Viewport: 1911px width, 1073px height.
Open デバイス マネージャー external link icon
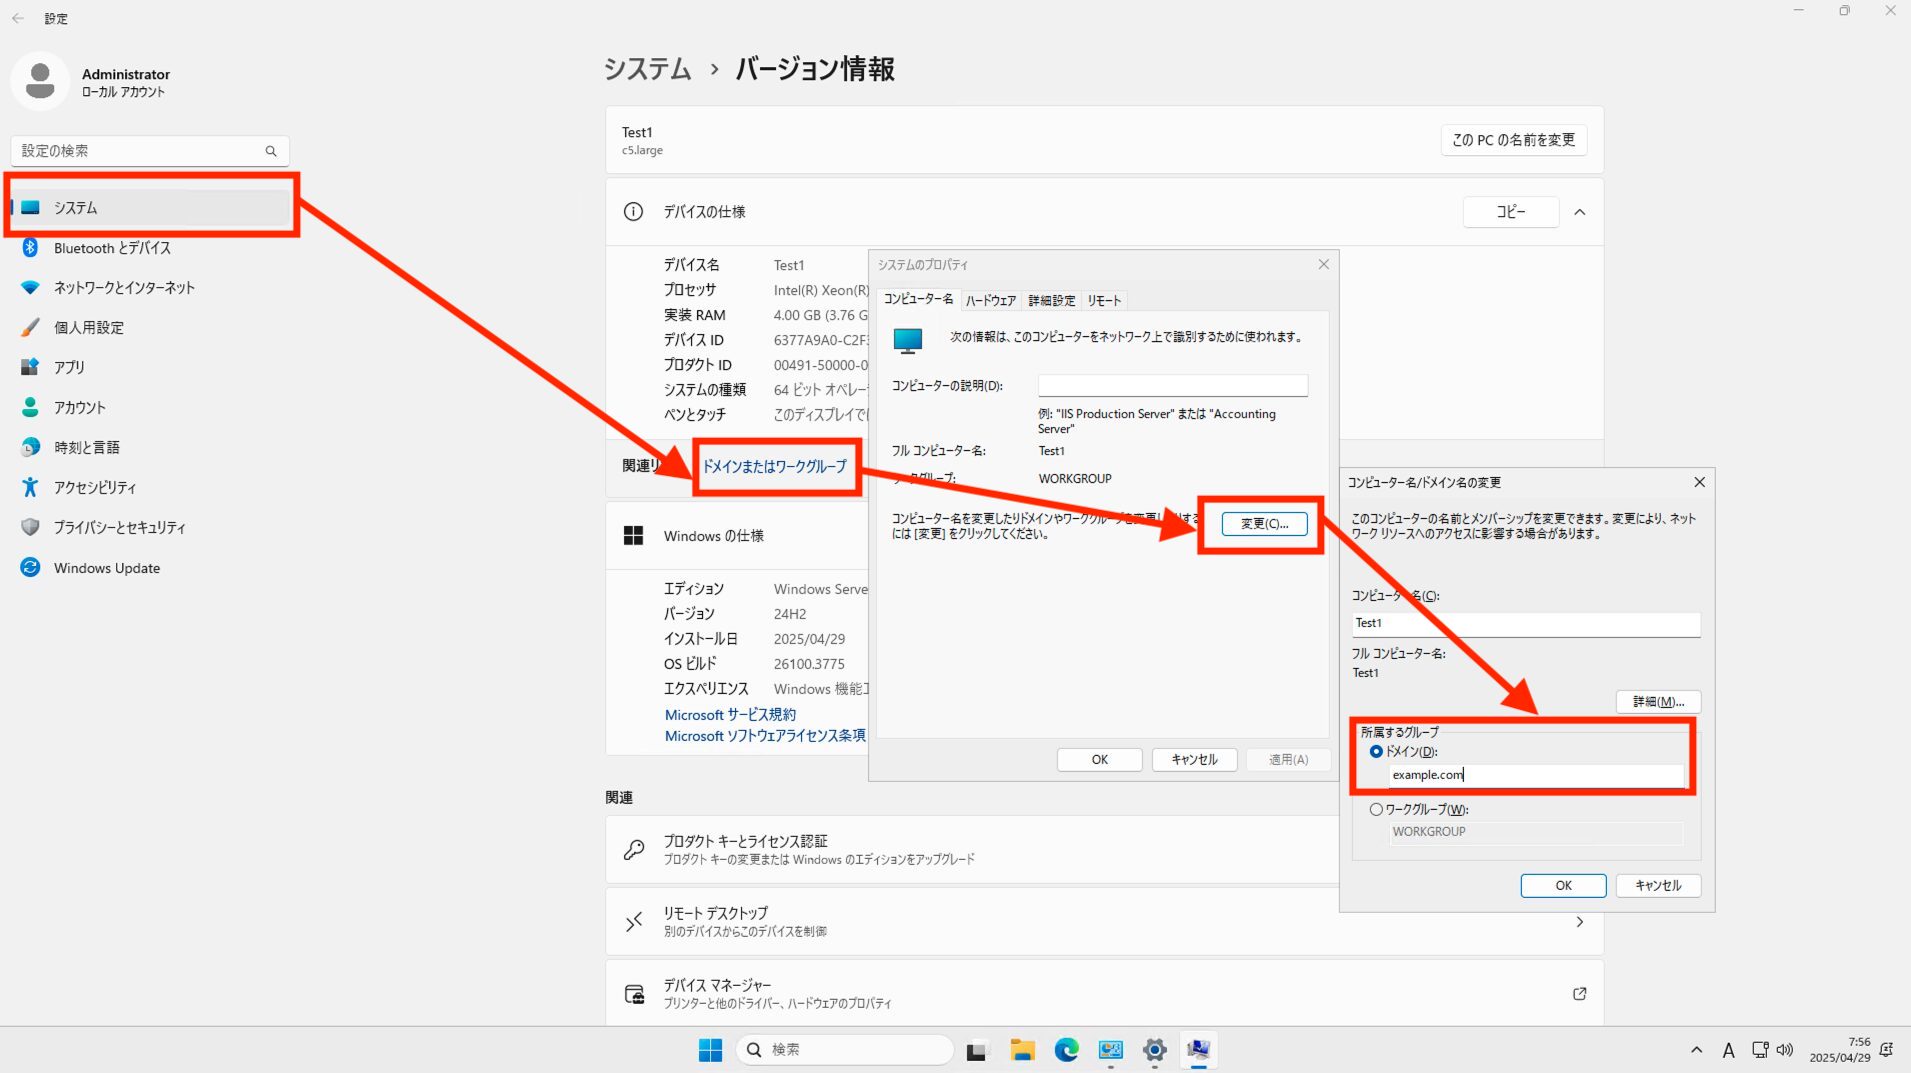tap(1580, 994)
